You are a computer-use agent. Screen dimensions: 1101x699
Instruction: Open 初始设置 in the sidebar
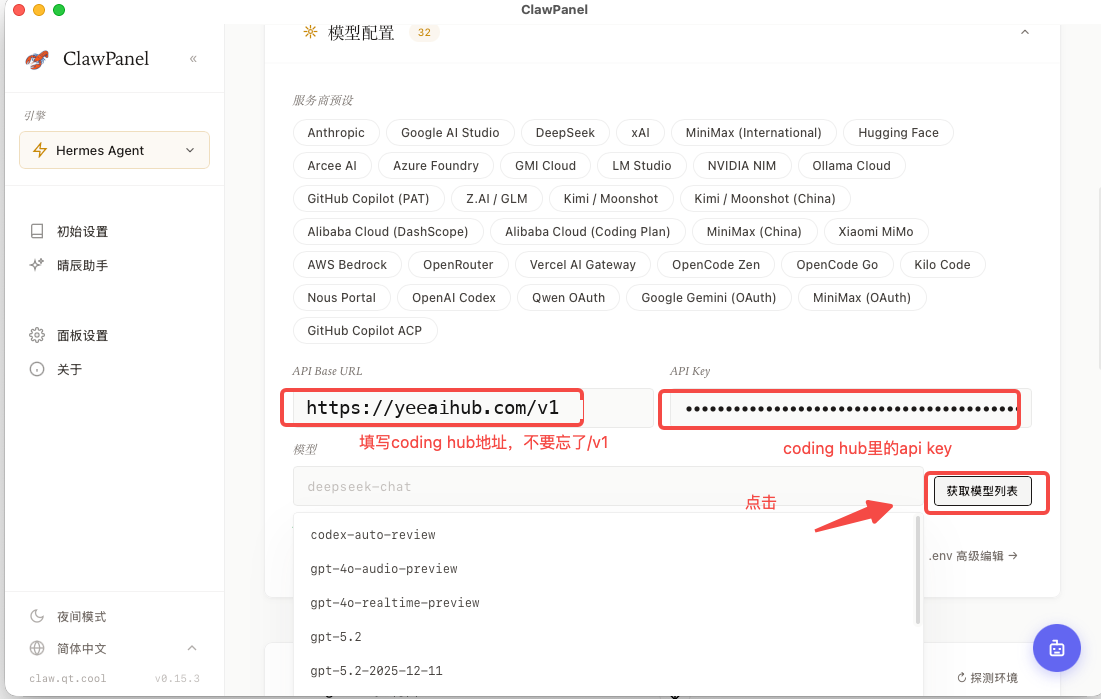coord(82,232)
